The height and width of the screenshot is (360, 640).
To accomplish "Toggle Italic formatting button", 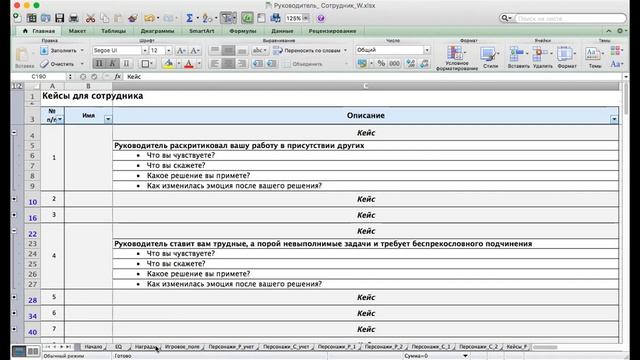I will click(113, 64).
